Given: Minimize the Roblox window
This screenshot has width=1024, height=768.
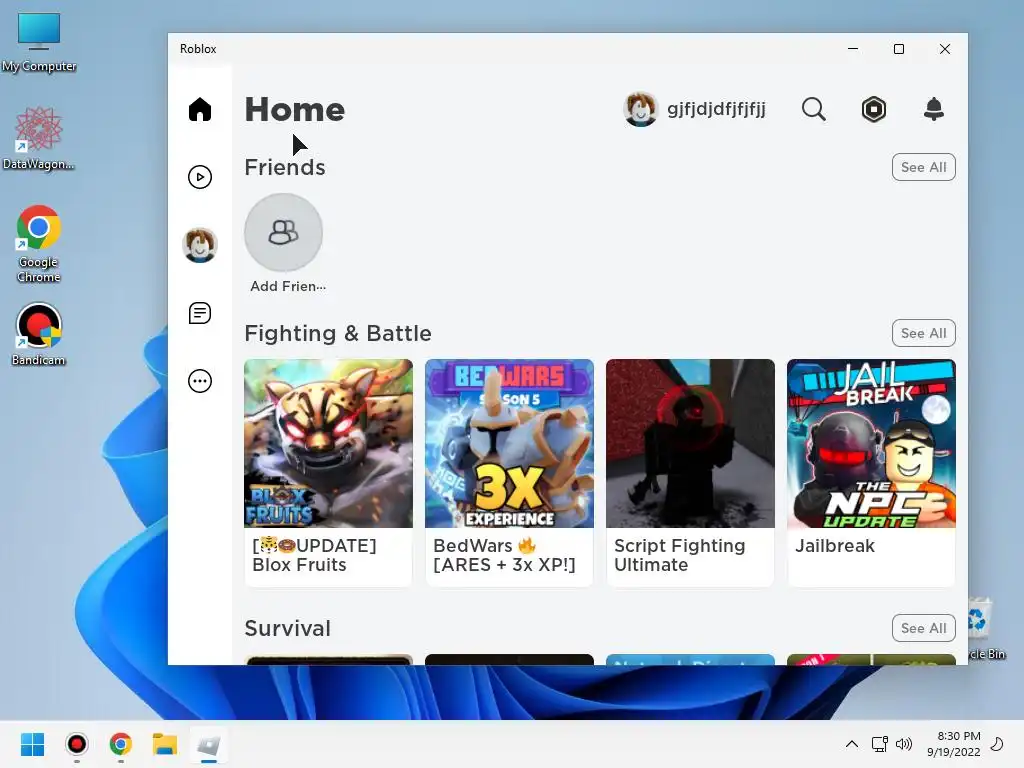Looking at the screenshot, I should point(853,49).
